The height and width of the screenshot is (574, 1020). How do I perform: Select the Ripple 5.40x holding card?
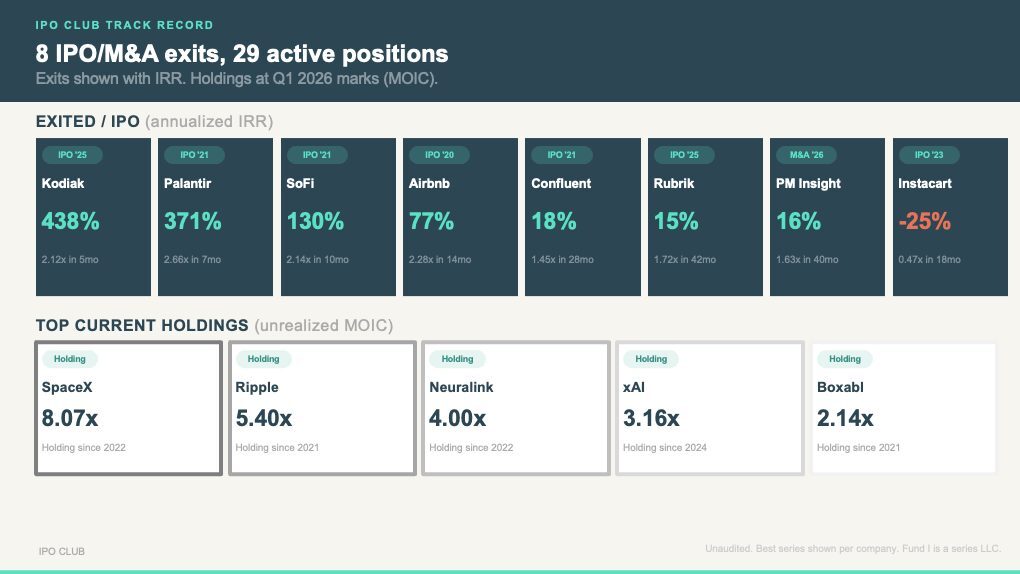[x=322, y=408]
